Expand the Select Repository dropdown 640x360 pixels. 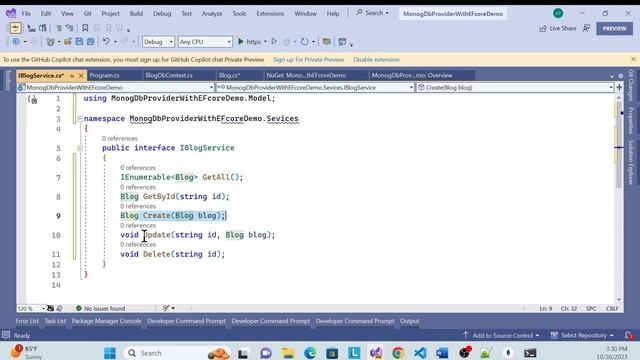(582, 336)
